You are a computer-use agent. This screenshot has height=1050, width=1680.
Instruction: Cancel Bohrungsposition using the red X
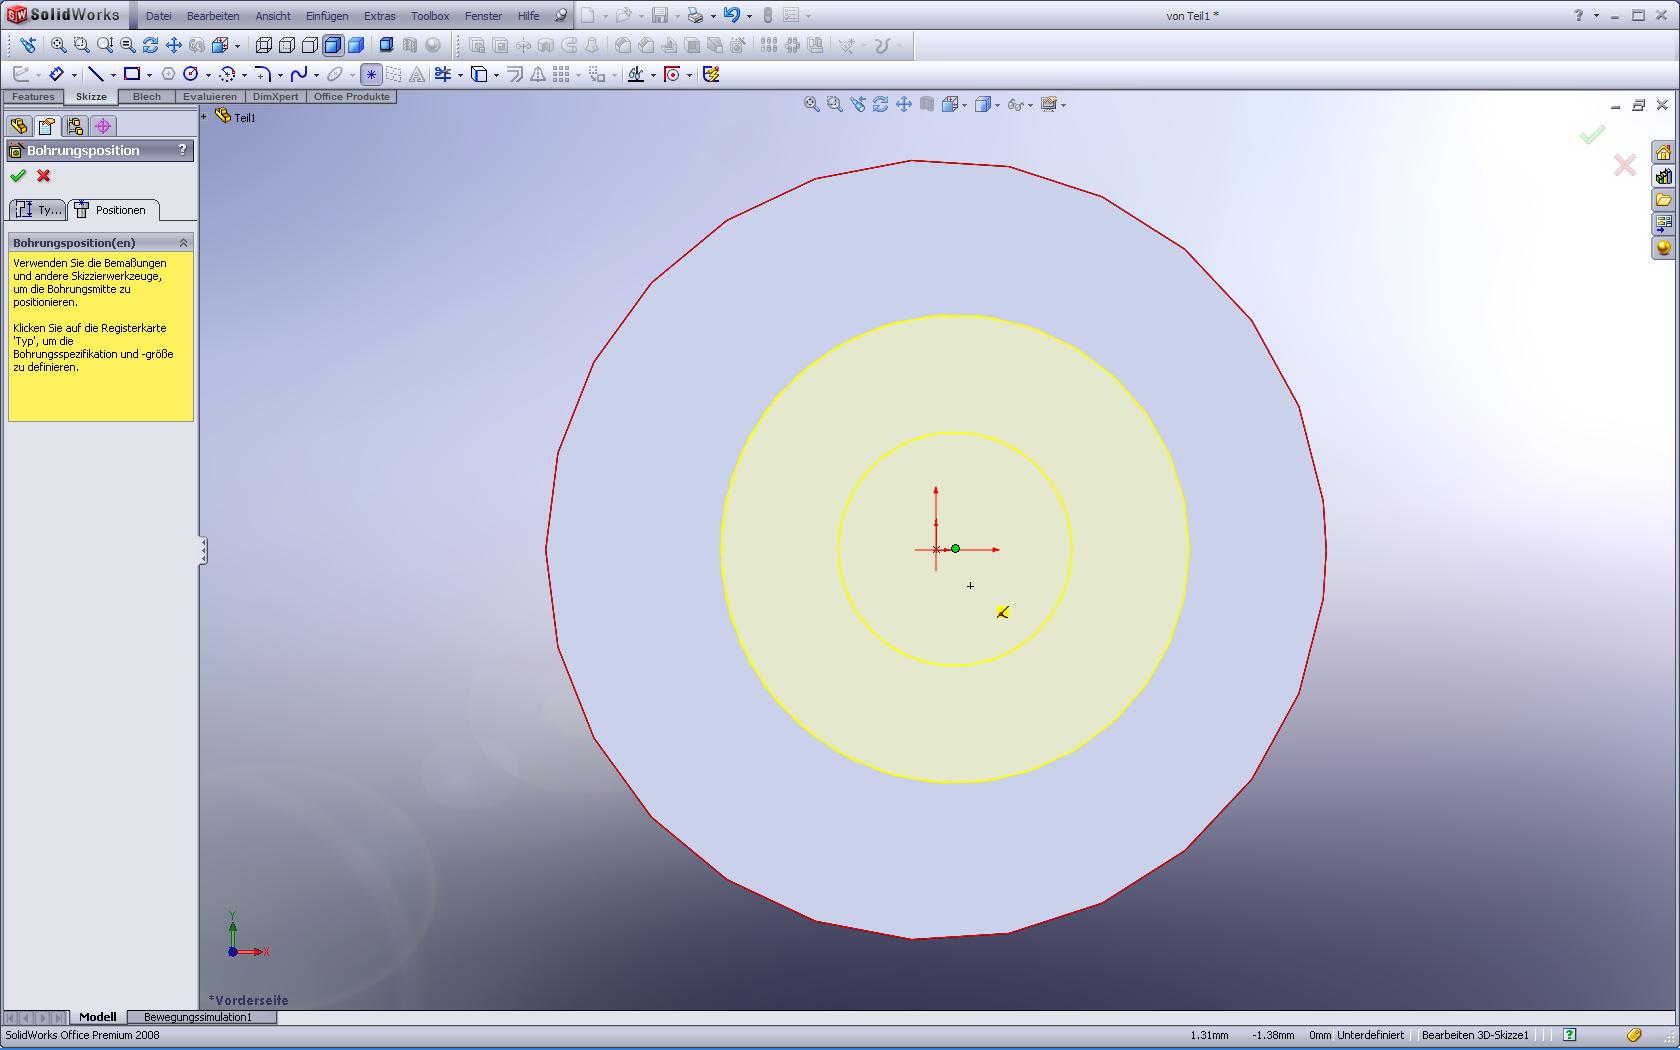coord(44,176)
